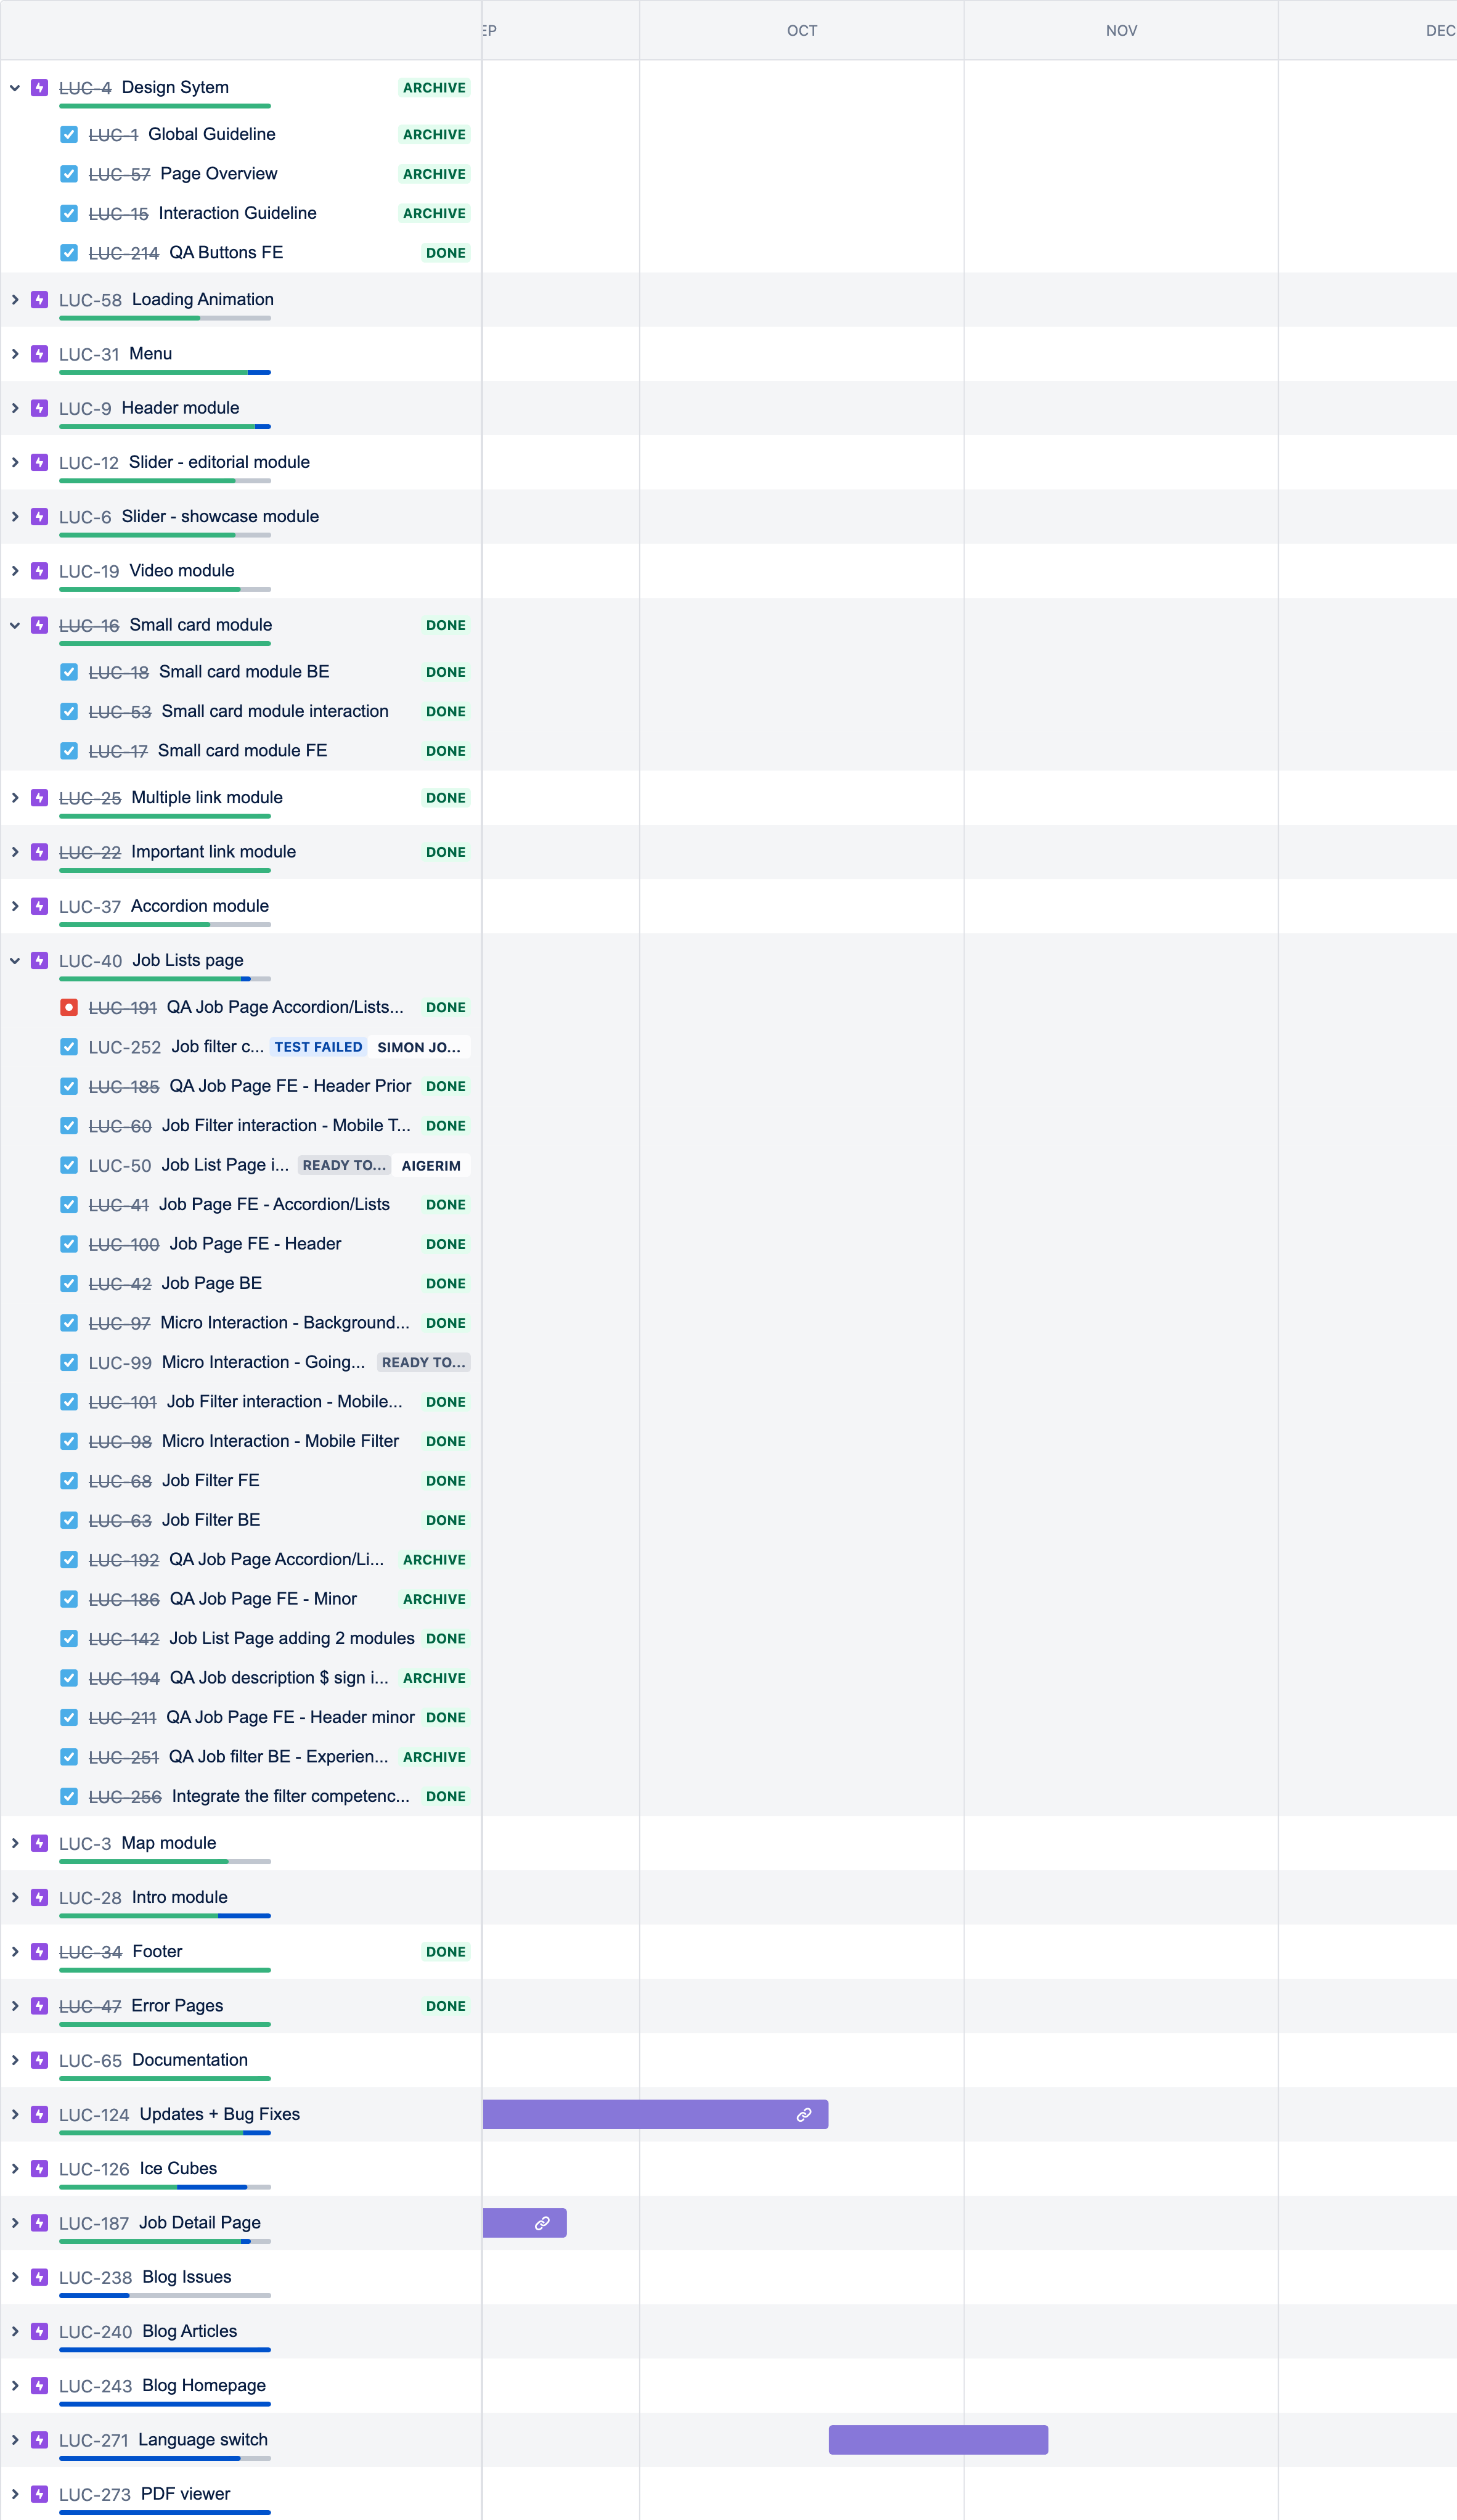Click the task checkbox icon on LUC-142 Job List Page

click(x=69, y=1638)
